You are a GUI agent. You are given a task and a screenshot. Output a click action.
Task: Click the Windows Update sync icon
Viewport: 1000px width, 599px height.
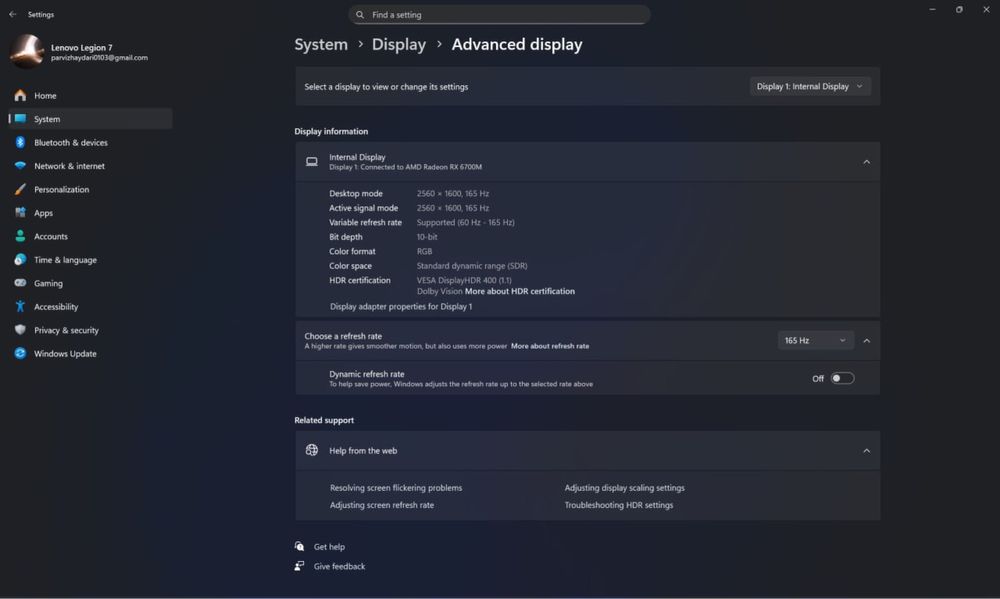(x=20, y=353)
